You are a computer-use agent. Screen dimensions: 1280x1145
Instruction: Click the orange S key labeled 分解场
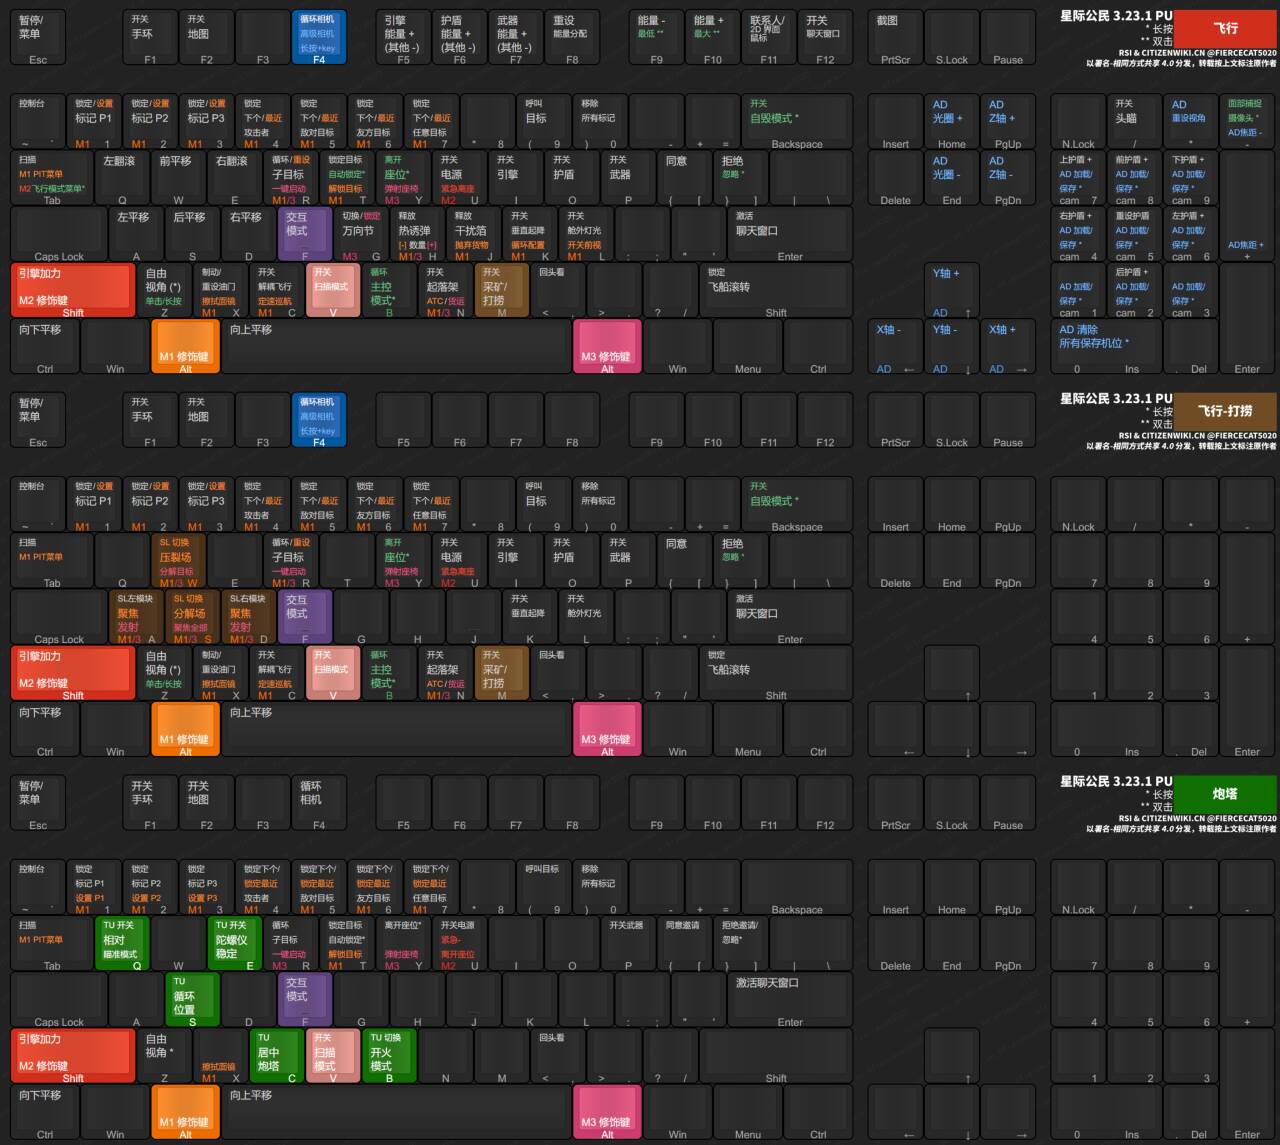pos(192,617)
